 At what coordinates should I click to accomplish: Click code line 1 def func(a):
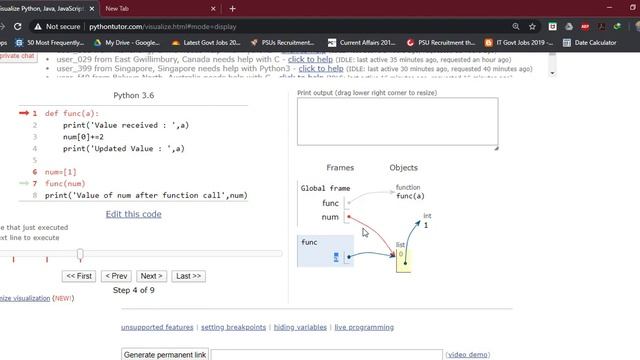72,113
